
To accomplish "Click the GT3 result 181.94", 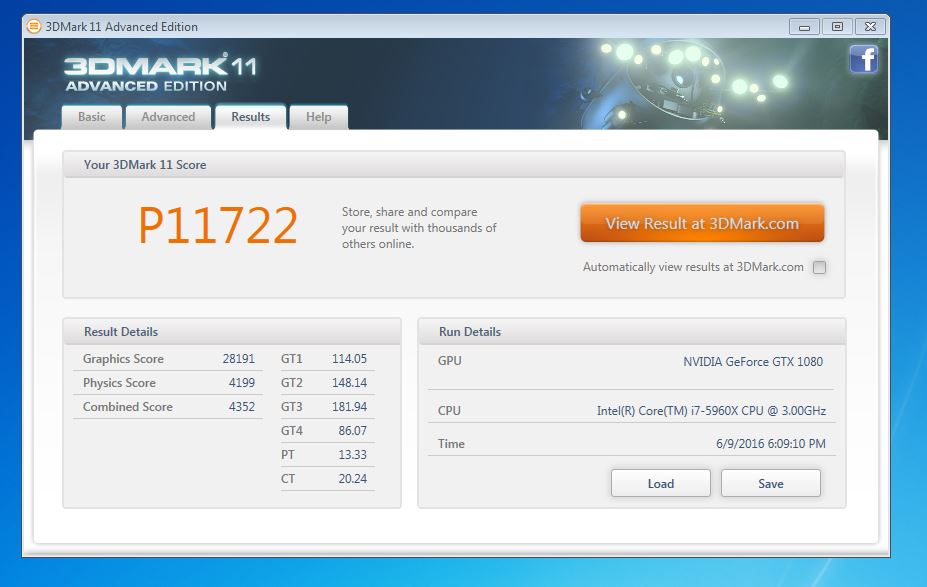I will [x=349, y=407].
